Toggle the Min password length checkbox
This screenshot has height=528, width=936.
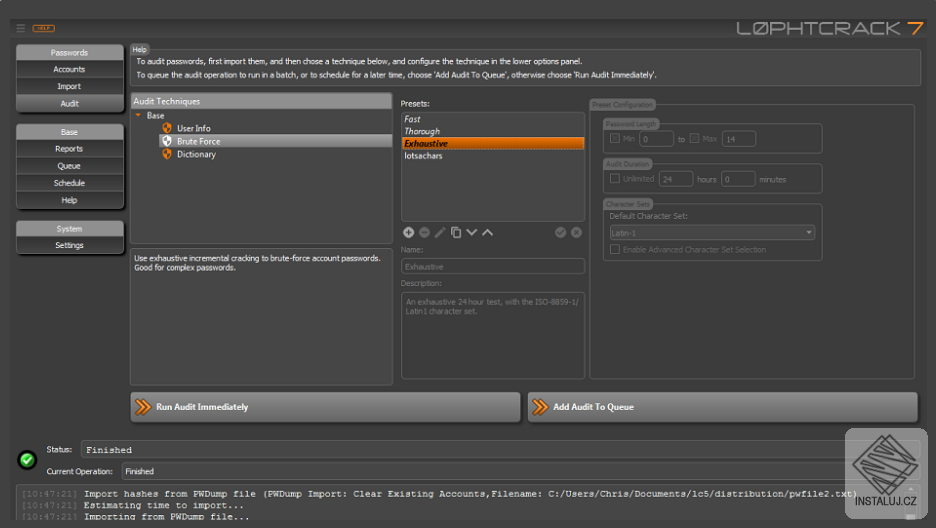[615, 138]
